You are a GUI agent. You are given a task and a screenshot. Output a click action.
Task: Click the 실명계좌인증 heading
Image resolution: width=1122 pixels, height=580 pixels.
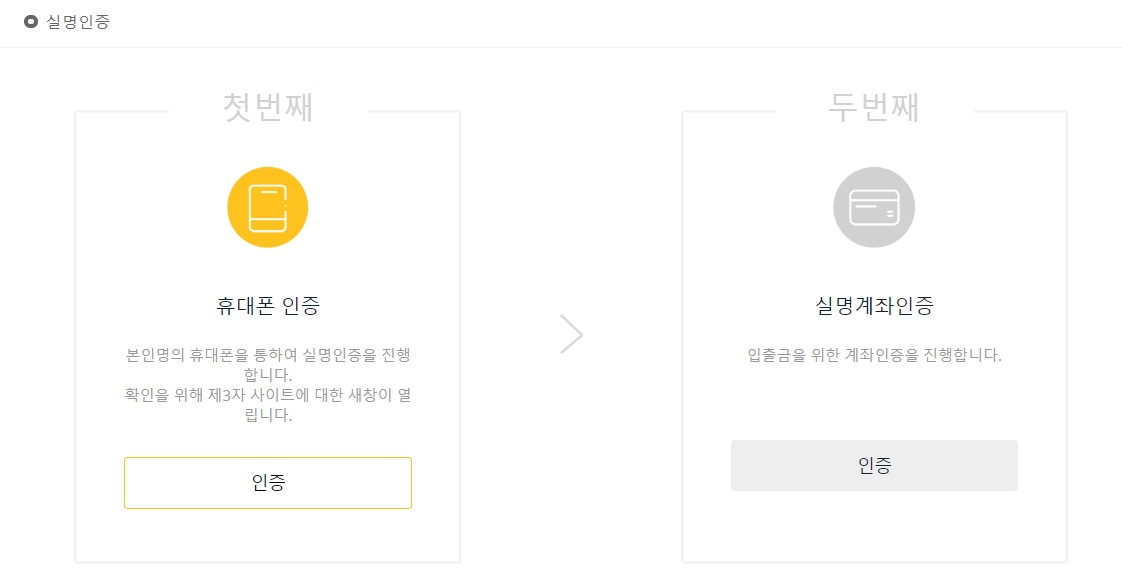(x=874, y=306)
